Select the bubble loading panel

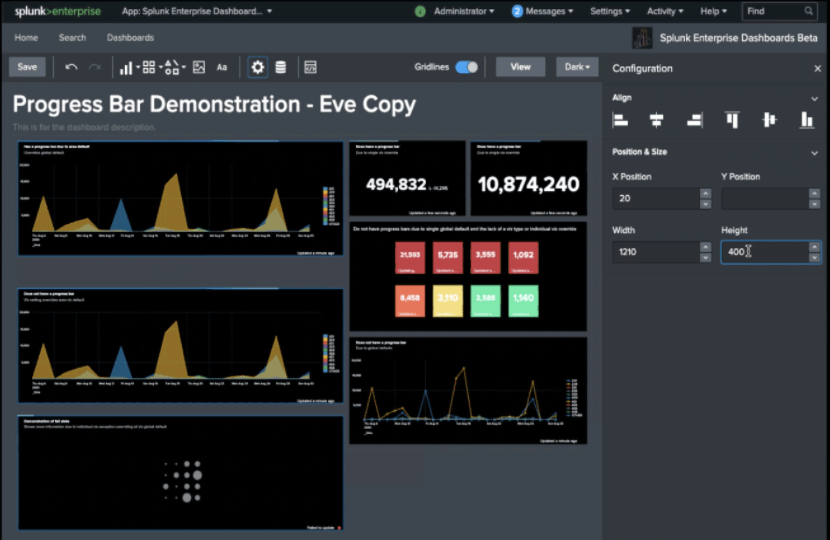(x=181, y=473)
